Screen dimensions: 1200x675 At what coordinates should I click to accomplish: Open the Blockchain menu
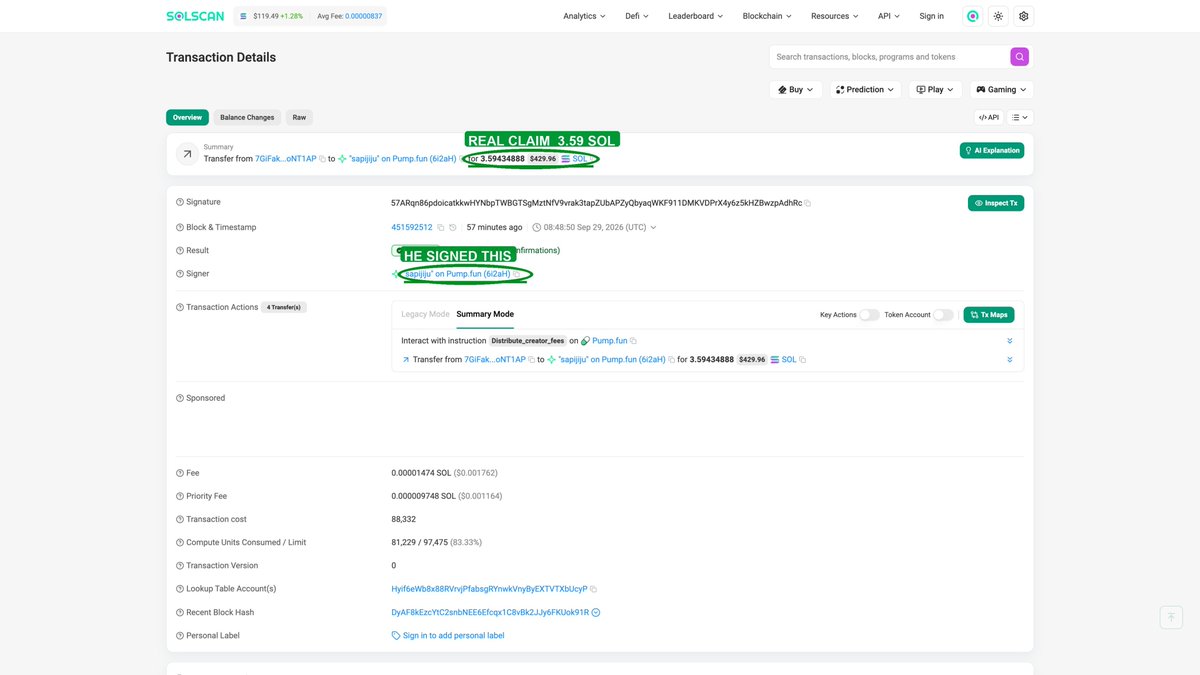click(x=767, y=16)
